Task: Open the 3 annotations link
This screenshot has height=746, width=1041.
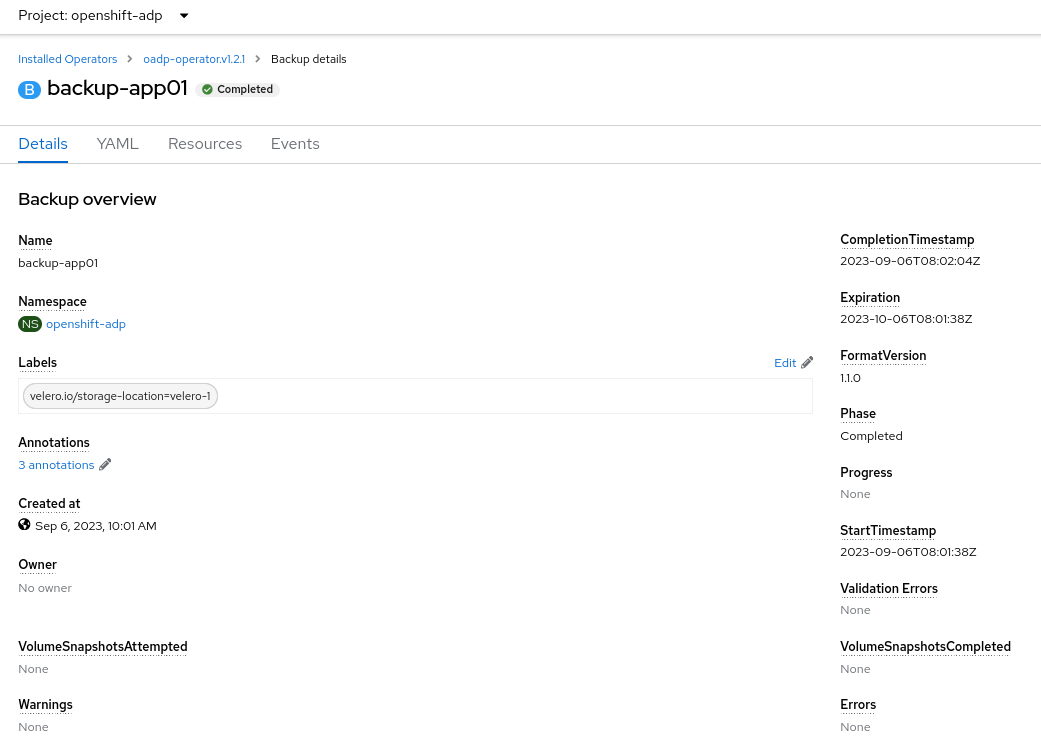Action: pos(56,465)
